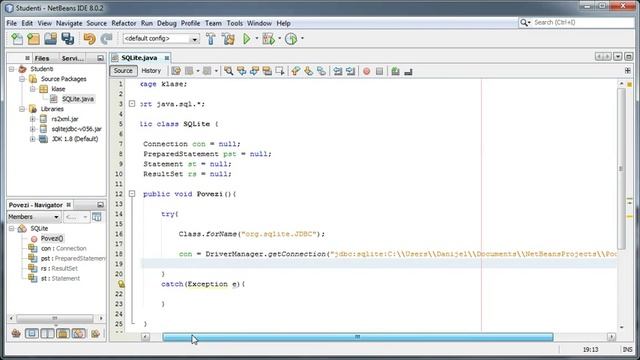Open Run Project dropdown arrow
This screenshot has width=640, height=360.
tap(257, 38)
